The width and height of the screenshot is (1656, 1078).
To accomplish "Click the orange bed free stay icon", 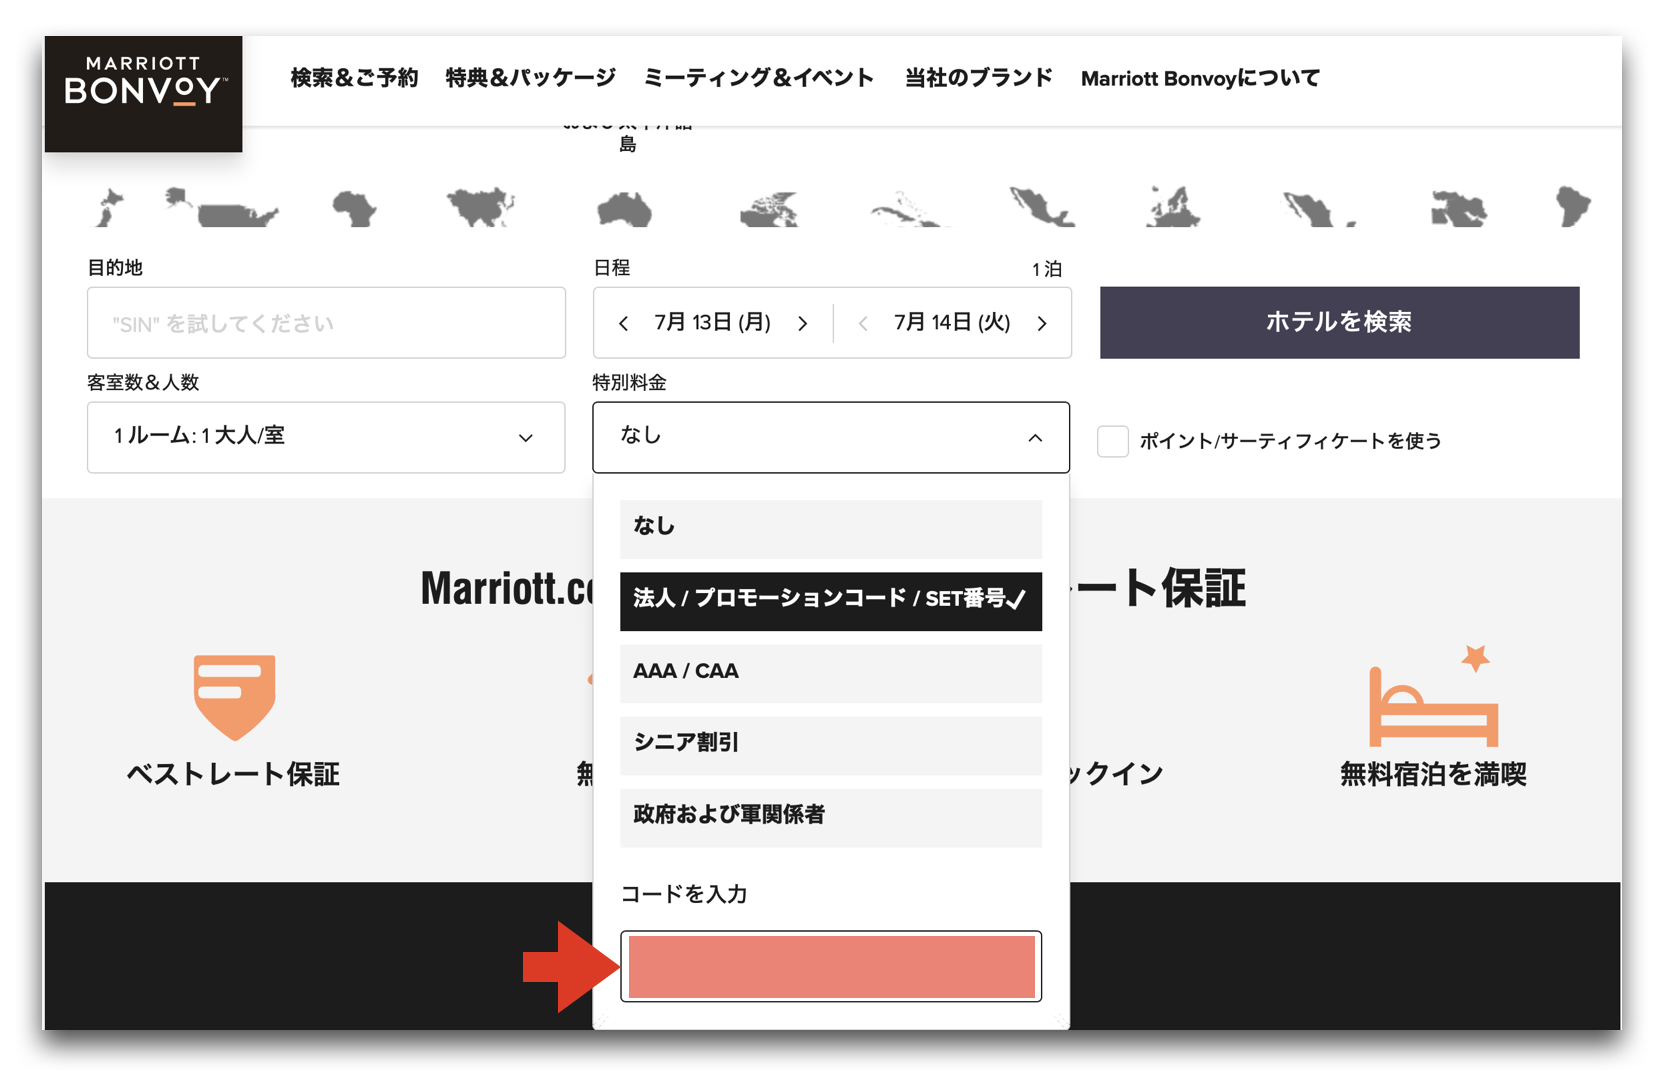I will tap(1433, 697).
